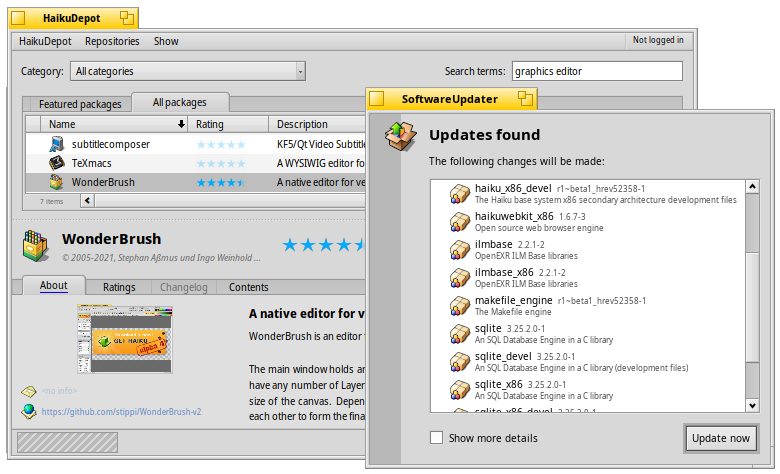Click the WonderBrush screenshot thumbnail
780x474 pixels.
pos(125,339)
